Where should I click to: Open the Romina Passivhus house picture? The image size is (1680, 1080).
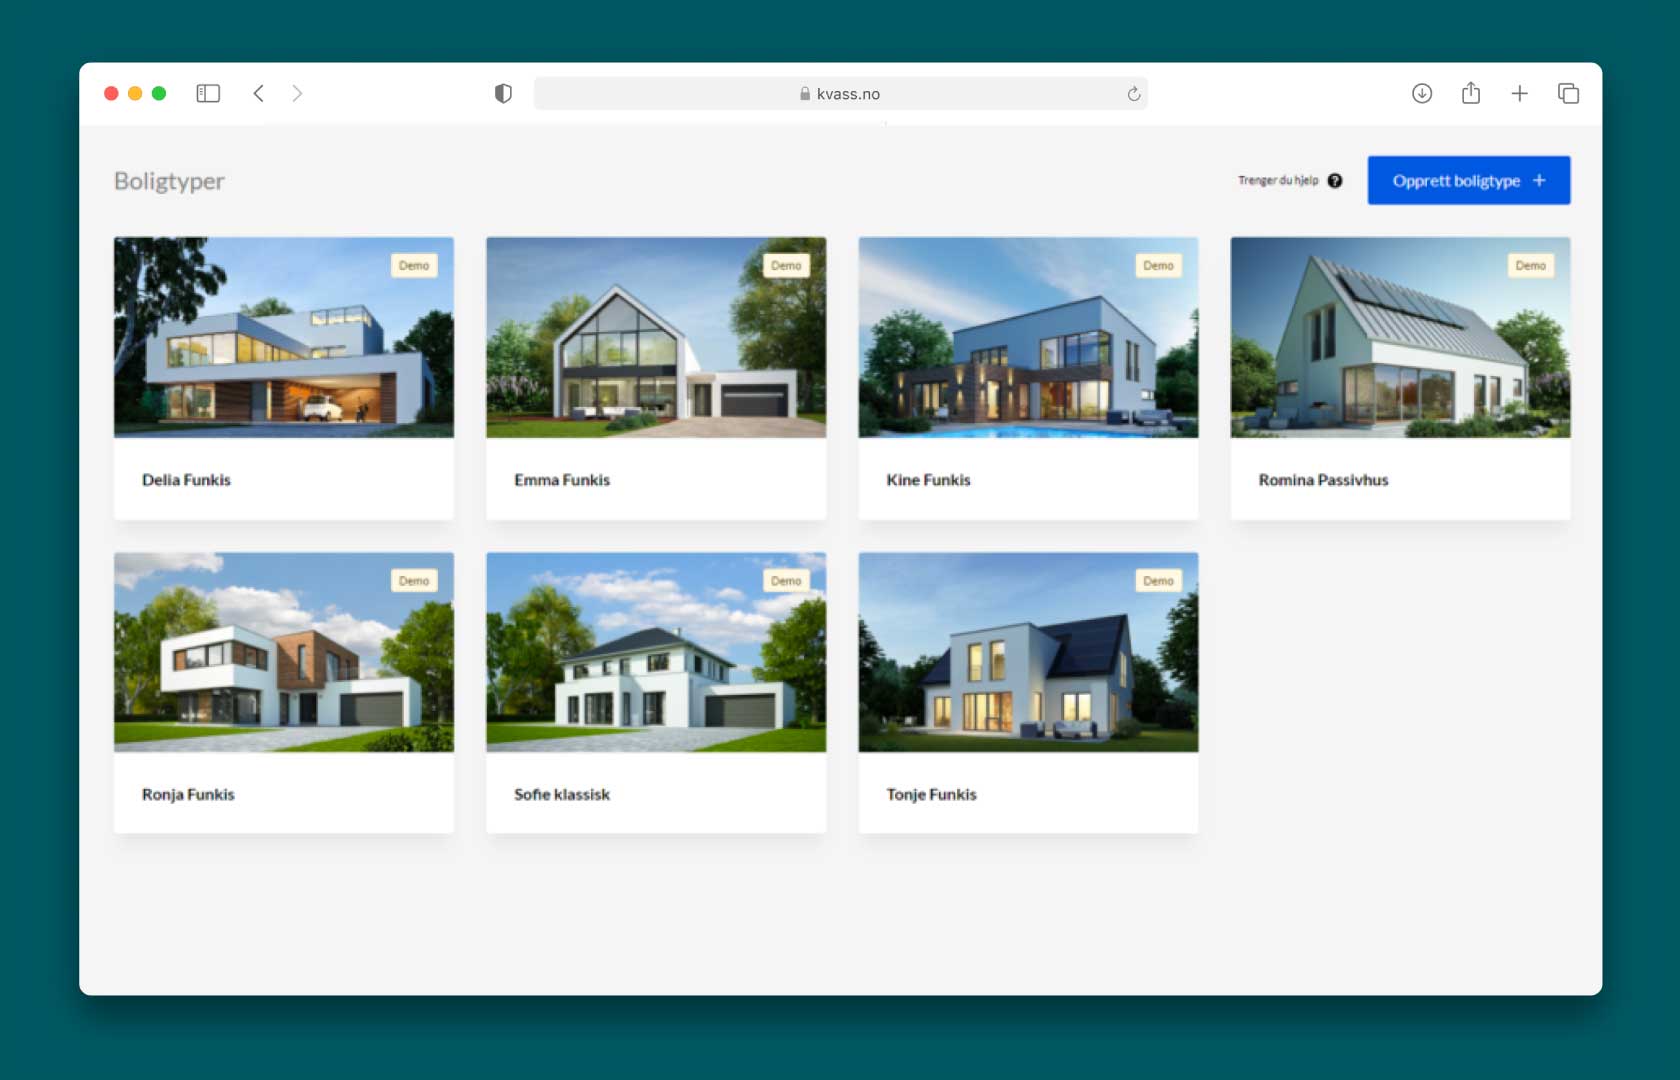point(1400,337)
